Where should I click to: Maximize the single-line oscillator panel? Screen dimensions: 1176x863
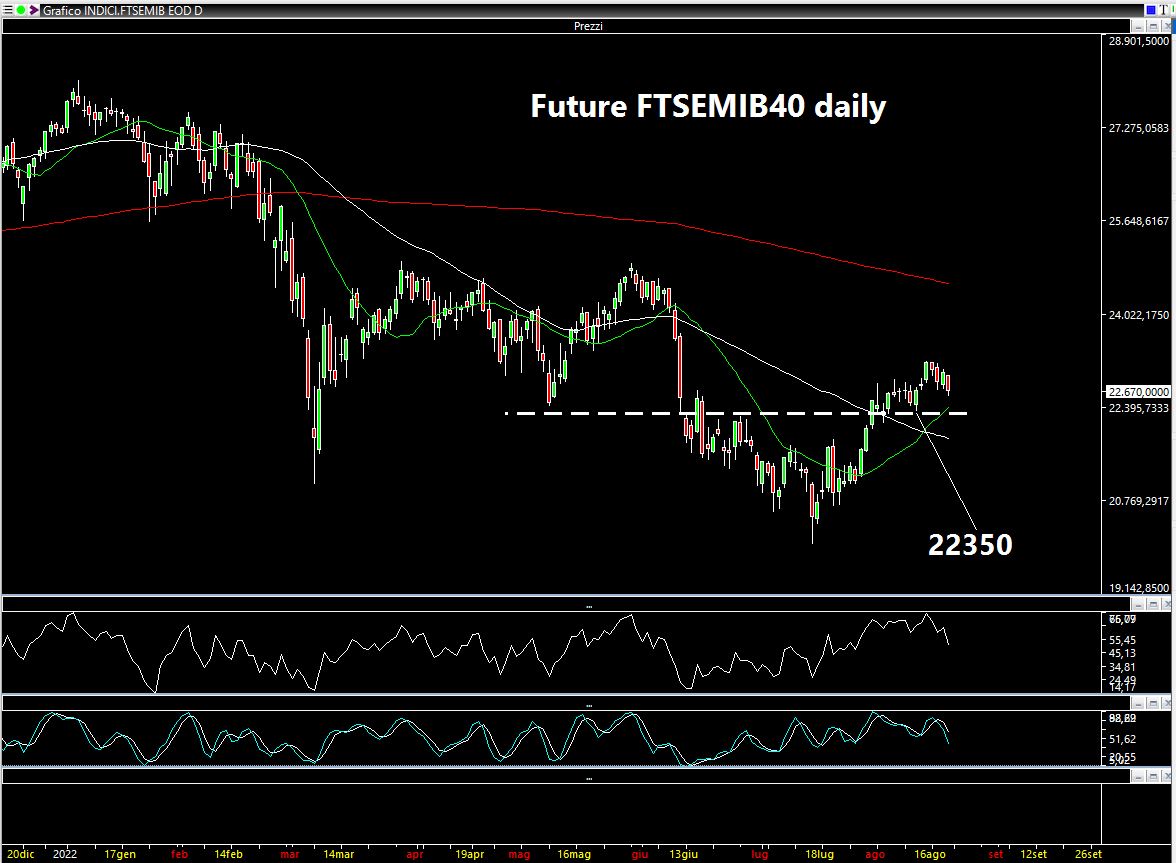pos(1154,604)
